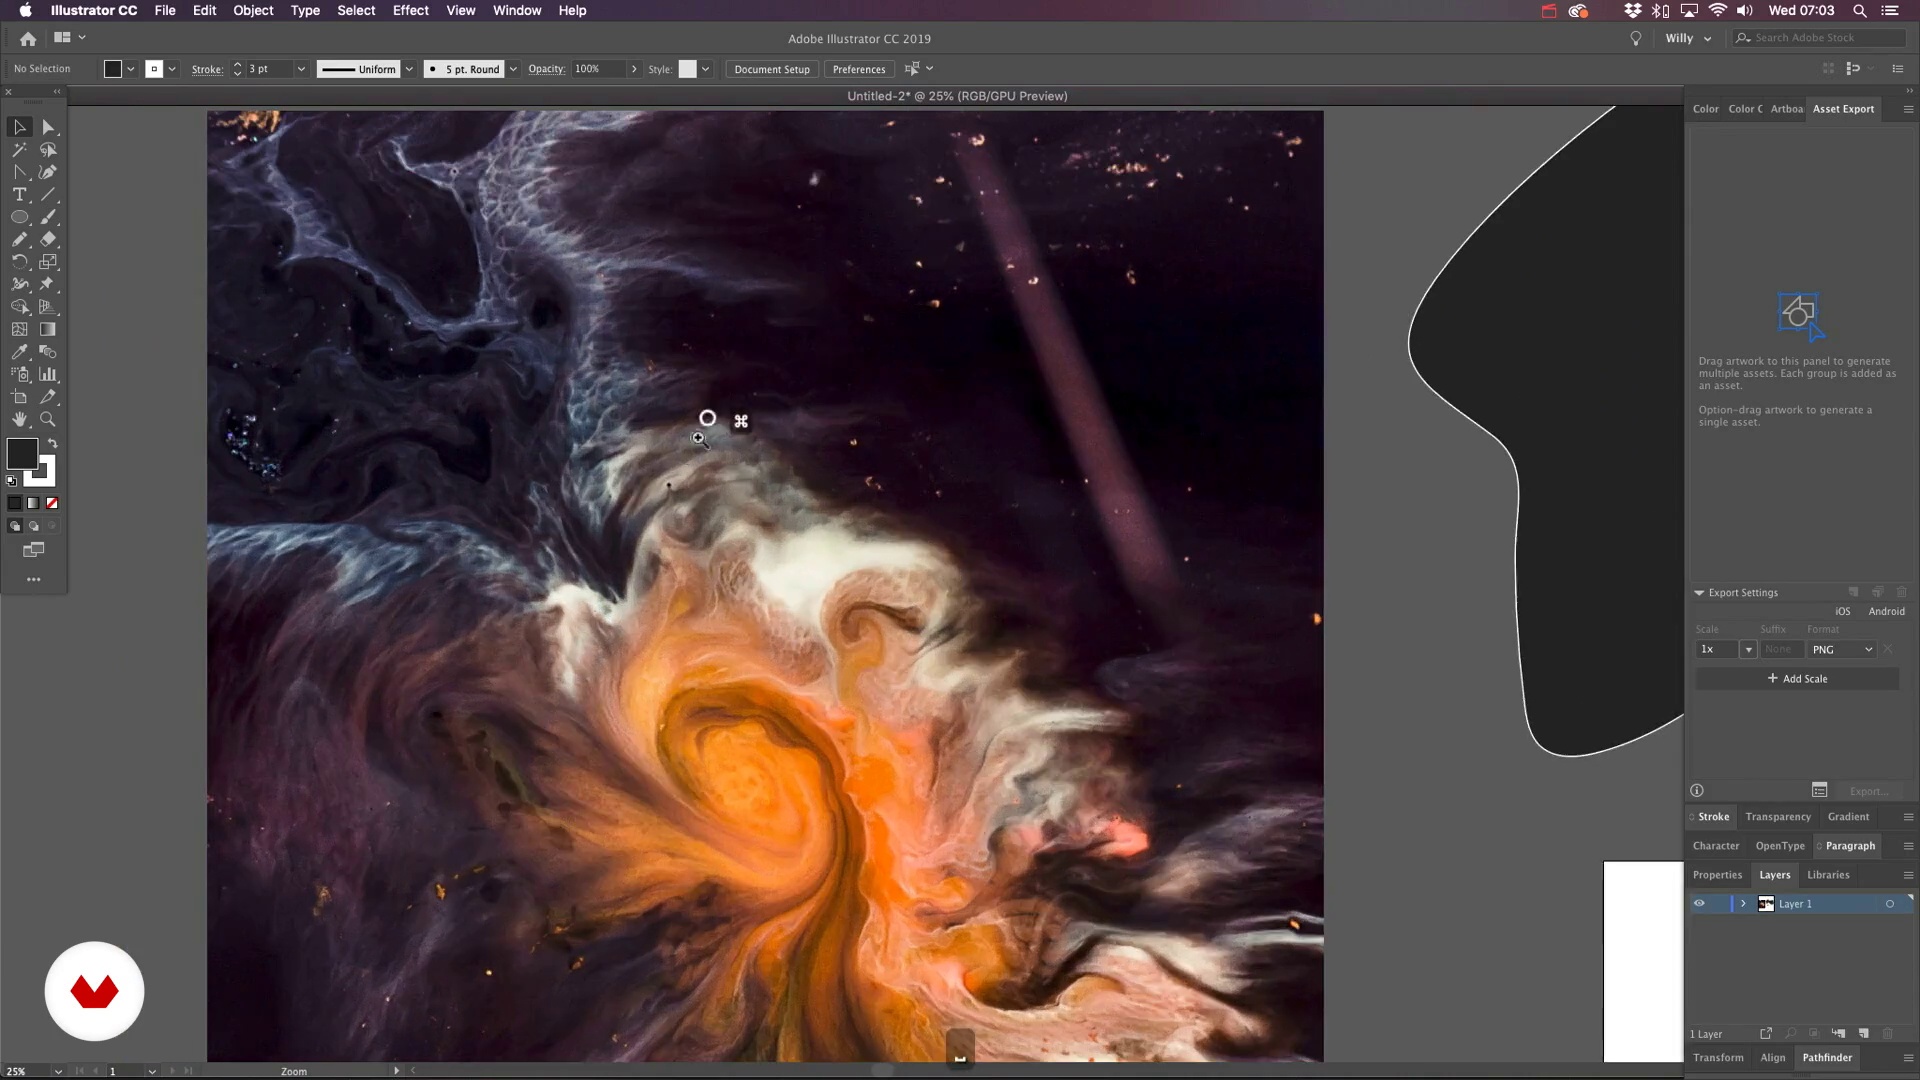
Task: Expand Layer 1 contents
Action: [1743, 903]
